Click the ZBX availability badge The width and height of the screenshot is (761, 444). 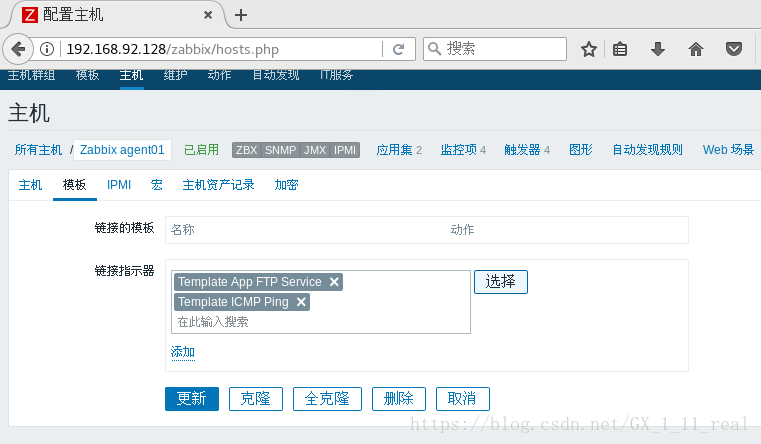click(x=247, y=150)
